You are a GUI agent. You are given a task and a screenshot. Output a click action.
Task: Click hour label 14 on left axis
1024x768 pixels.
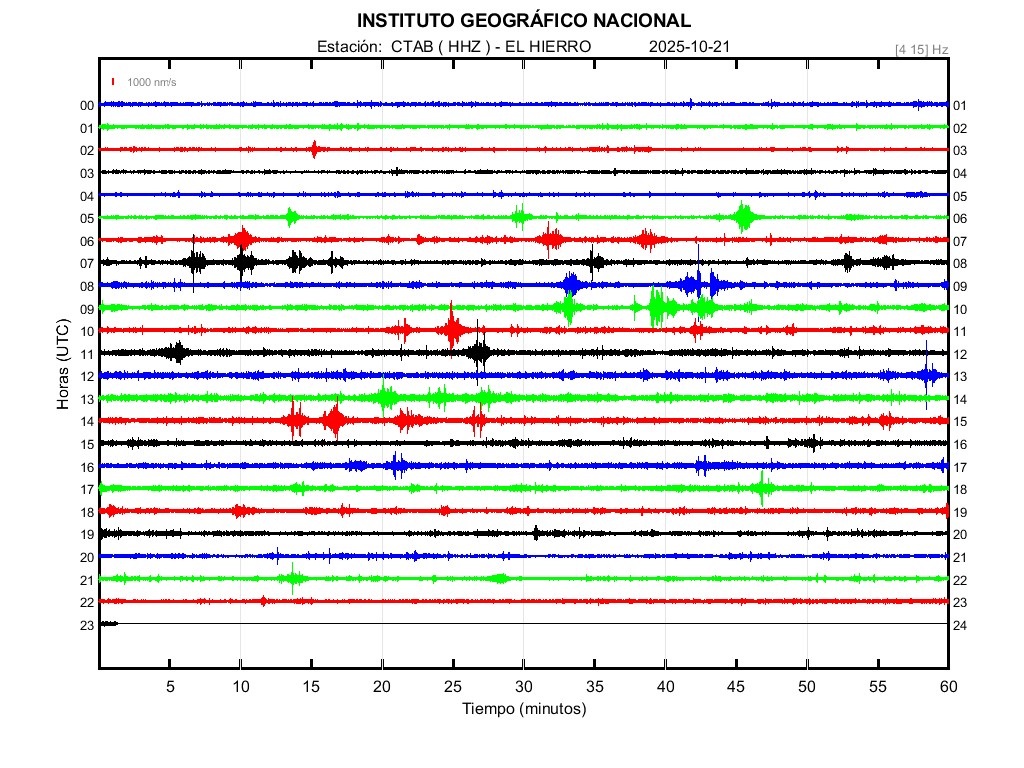pos(87,422)
